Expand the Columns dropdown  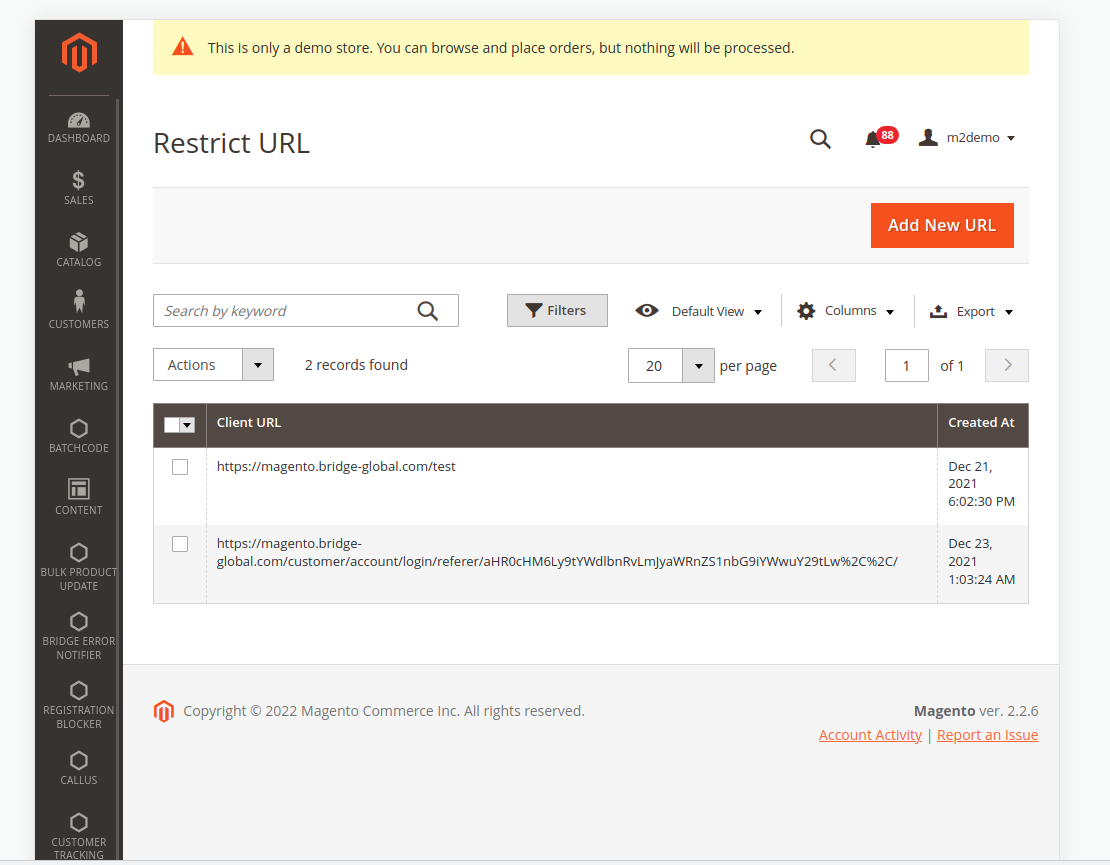click(x=846, y=311)
